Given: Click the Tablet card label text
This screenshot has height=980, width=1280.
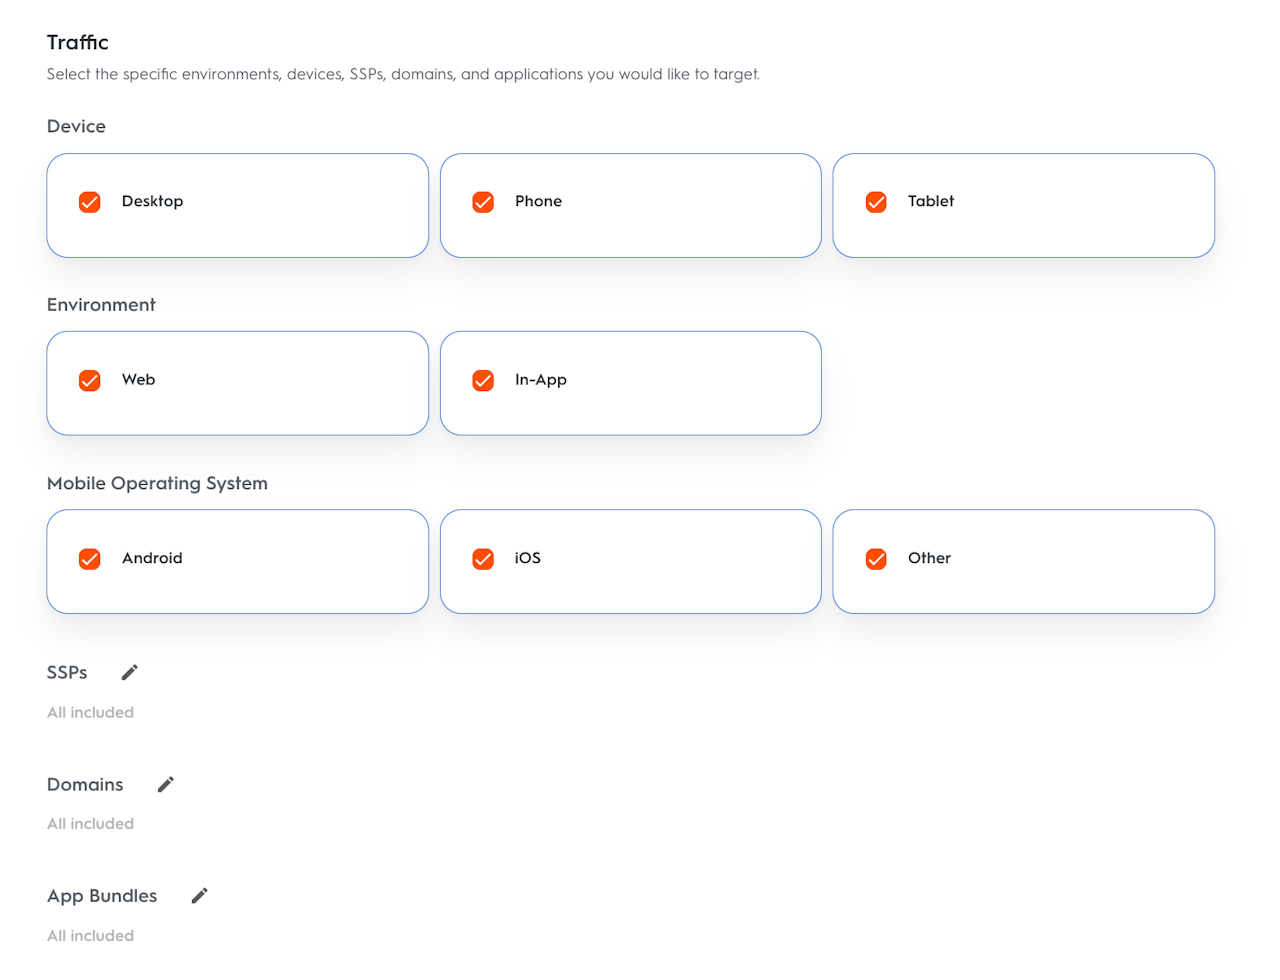Looking at the screenshot, I should click(930, 201).
